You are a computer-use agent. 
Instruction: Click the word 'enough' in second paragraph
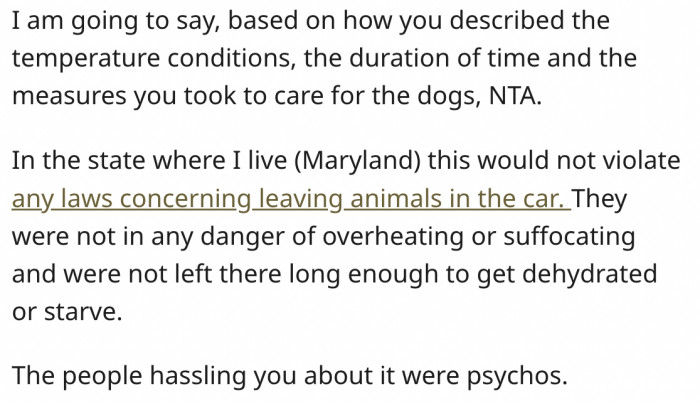click(x=375, y=272)
